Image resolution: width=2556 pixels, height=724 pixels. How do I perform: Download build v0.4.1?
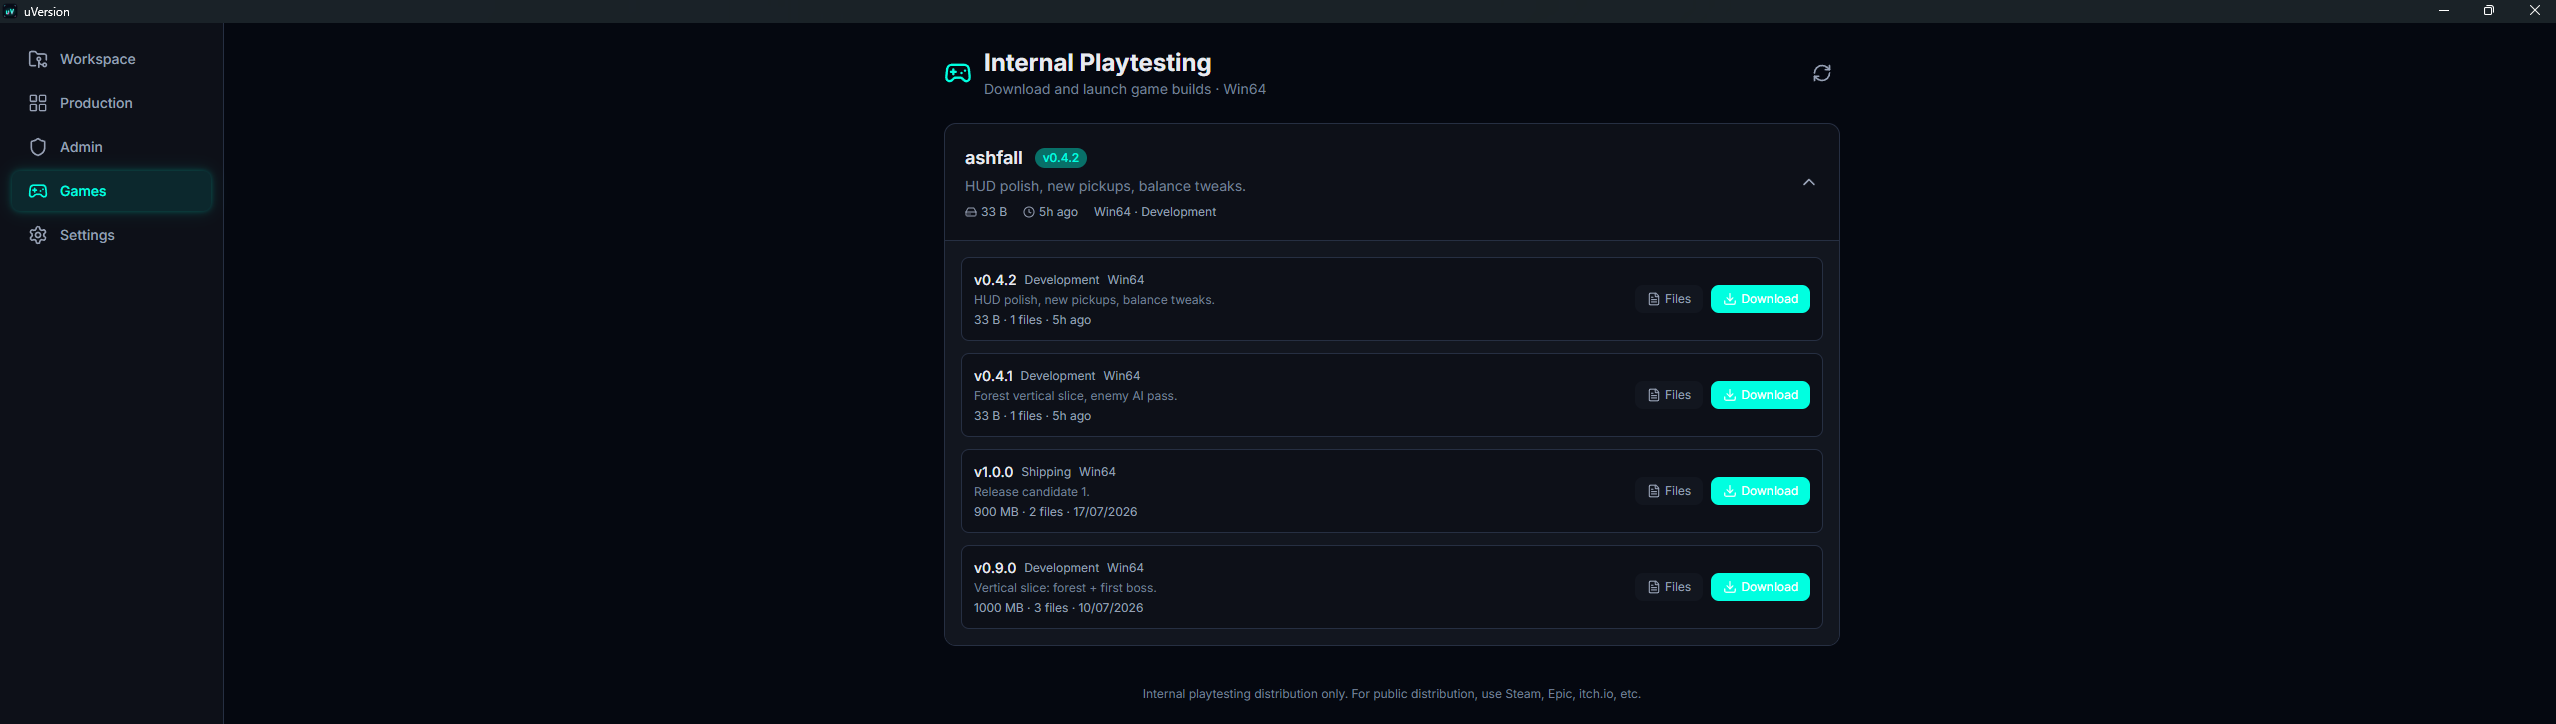(x=1760, y=395)
